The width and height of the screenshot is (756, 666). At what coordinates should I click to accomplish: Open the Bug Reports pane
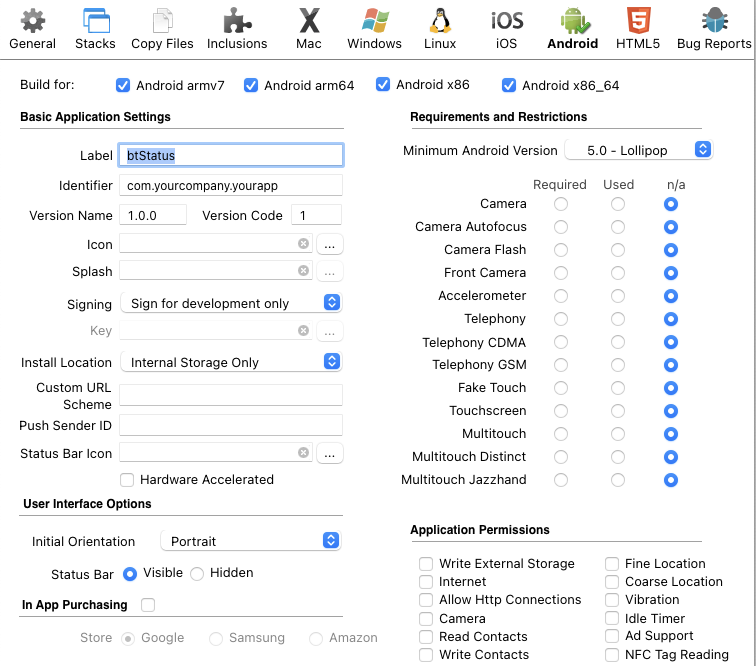click(x=713, y=28)
